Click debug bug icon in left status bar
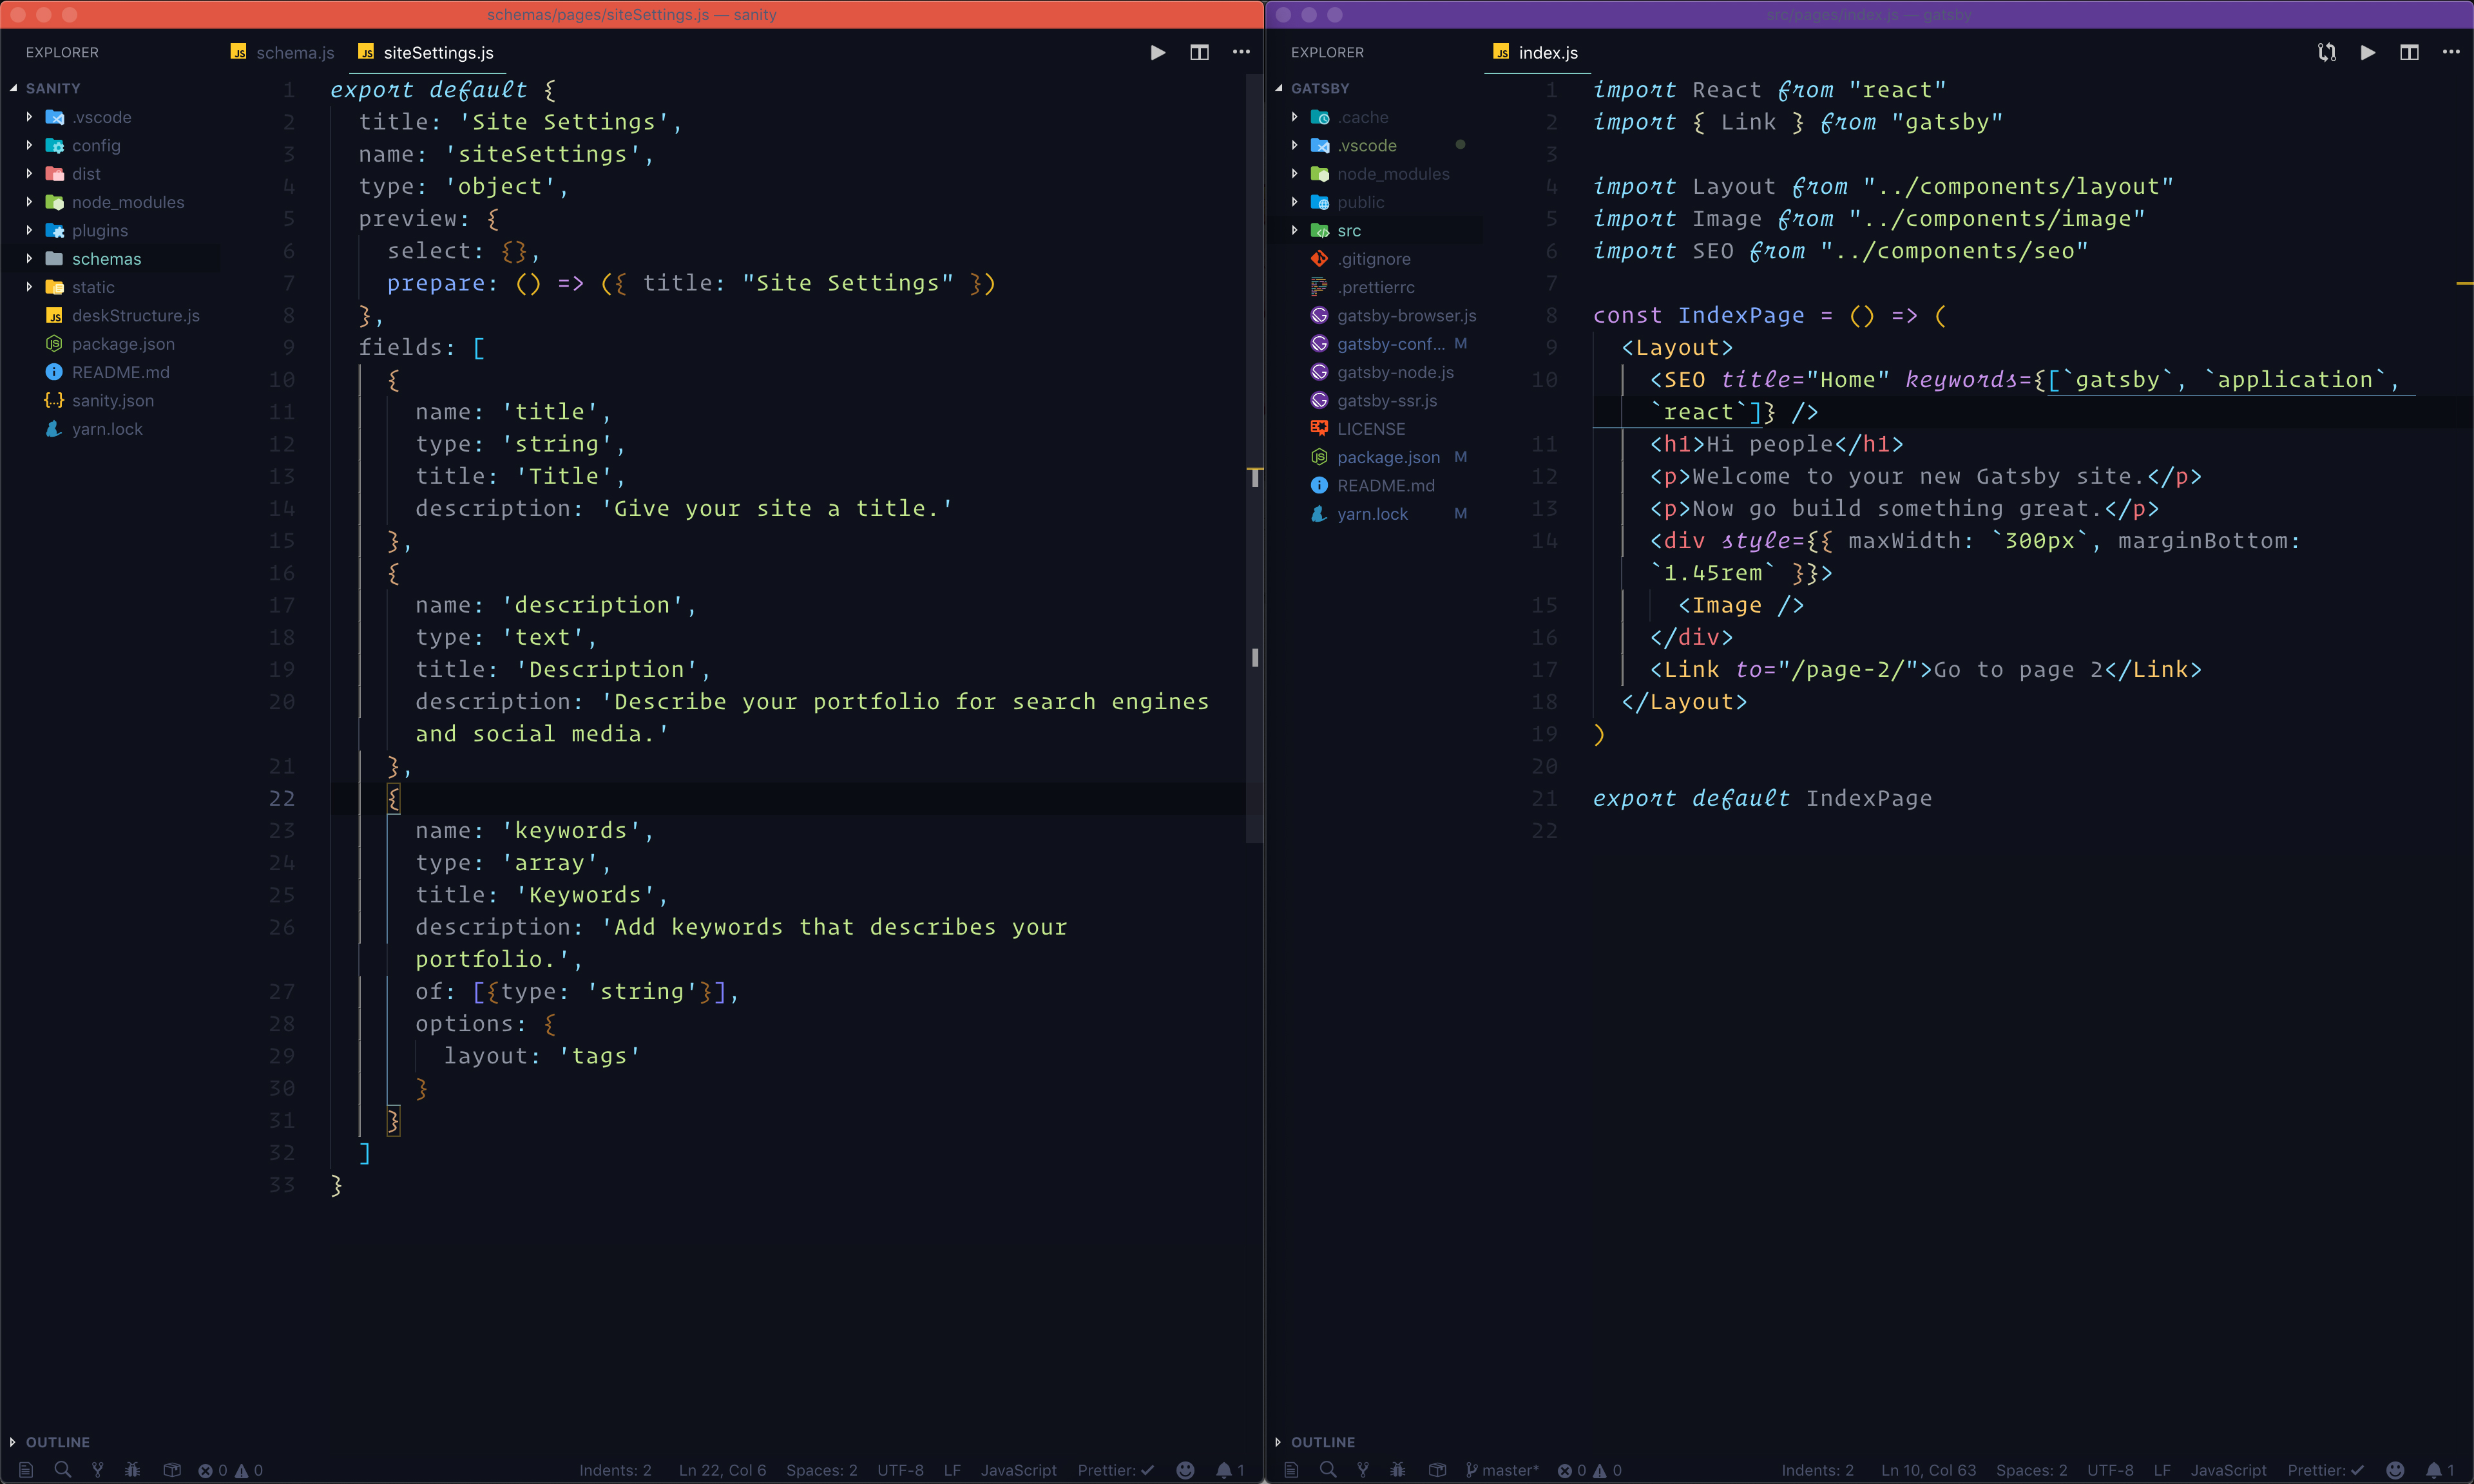This screenshot has width=2474, height=1484. (x=133, y=1469)
